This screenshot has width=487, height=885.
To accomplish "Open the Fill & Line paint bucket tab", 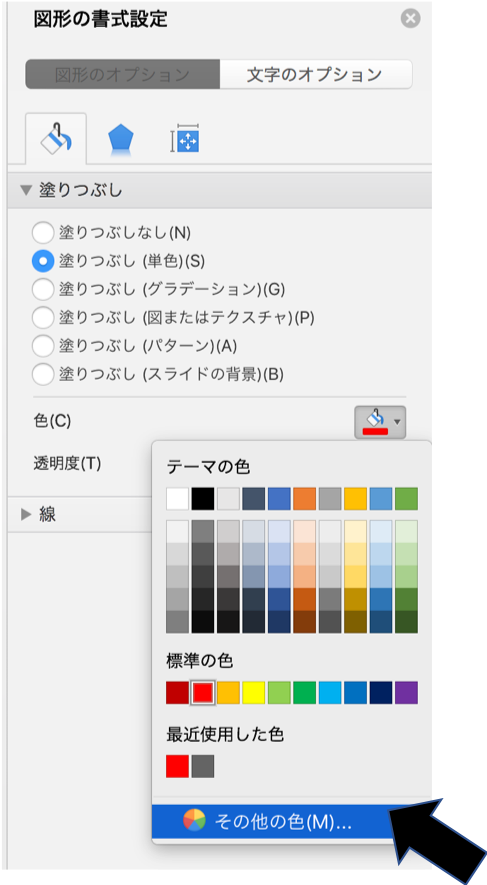I will click(56, 139).
